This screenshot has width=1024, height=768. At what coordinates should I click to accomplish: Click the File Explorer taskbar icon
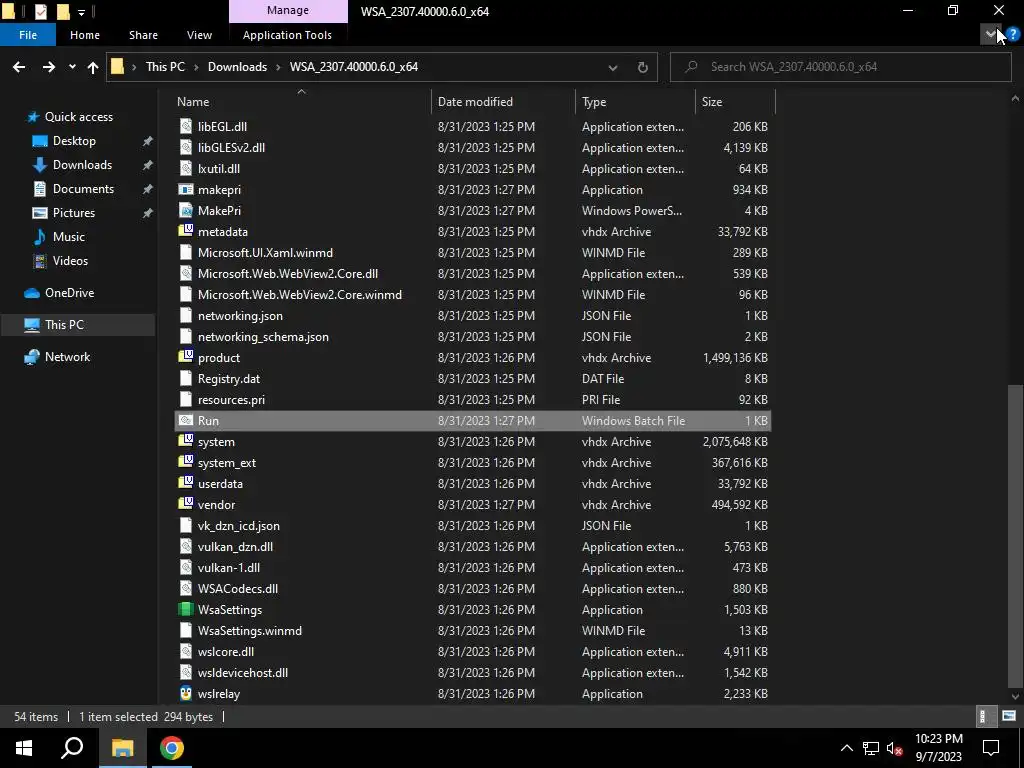click(122, 748)
